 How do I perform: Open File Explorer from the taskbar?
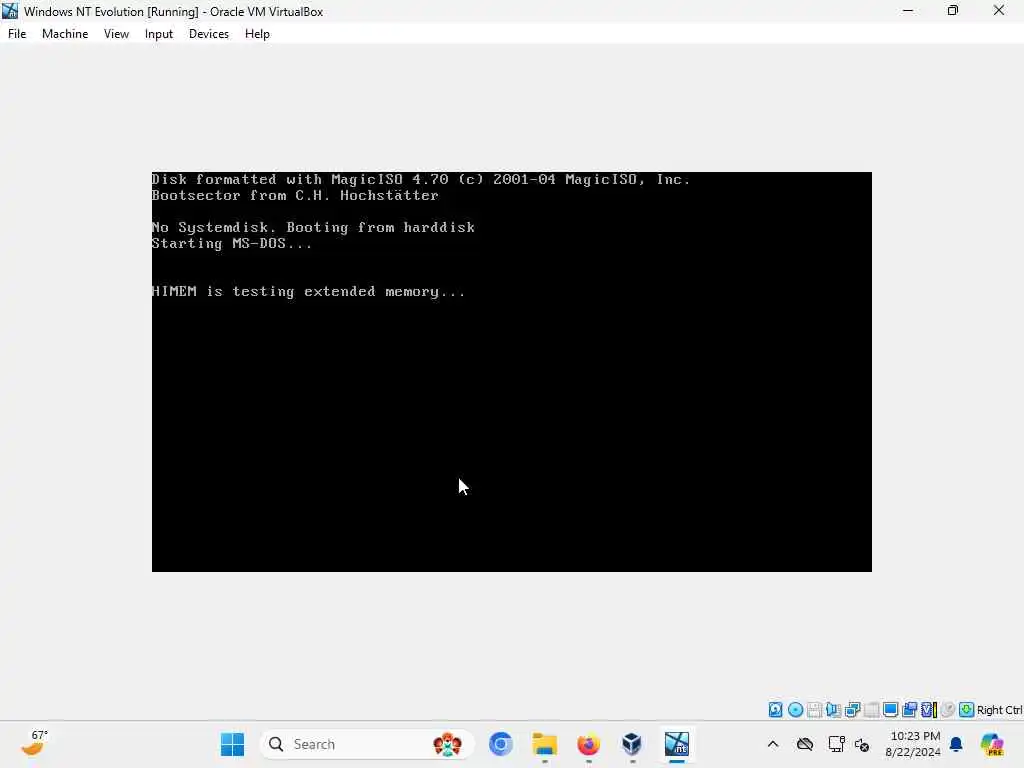(545, 744)
